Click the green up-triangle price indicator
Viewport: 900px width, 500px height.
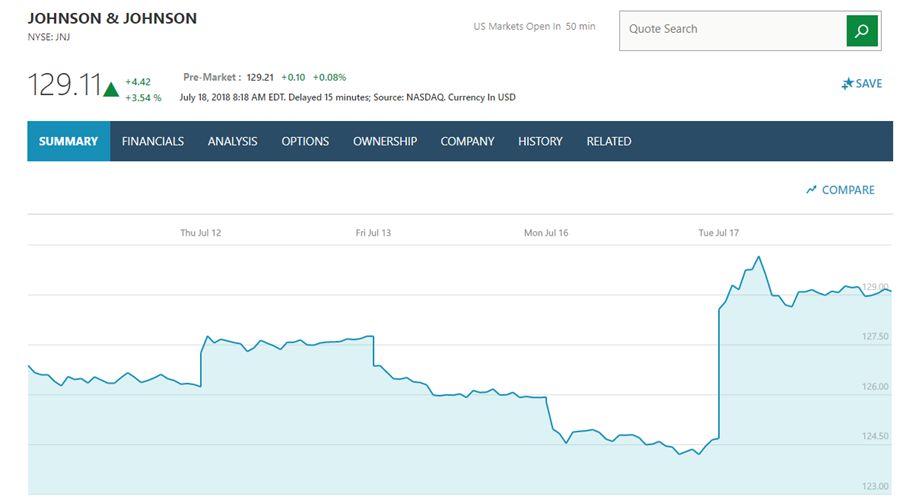click(x=111, y=89)
